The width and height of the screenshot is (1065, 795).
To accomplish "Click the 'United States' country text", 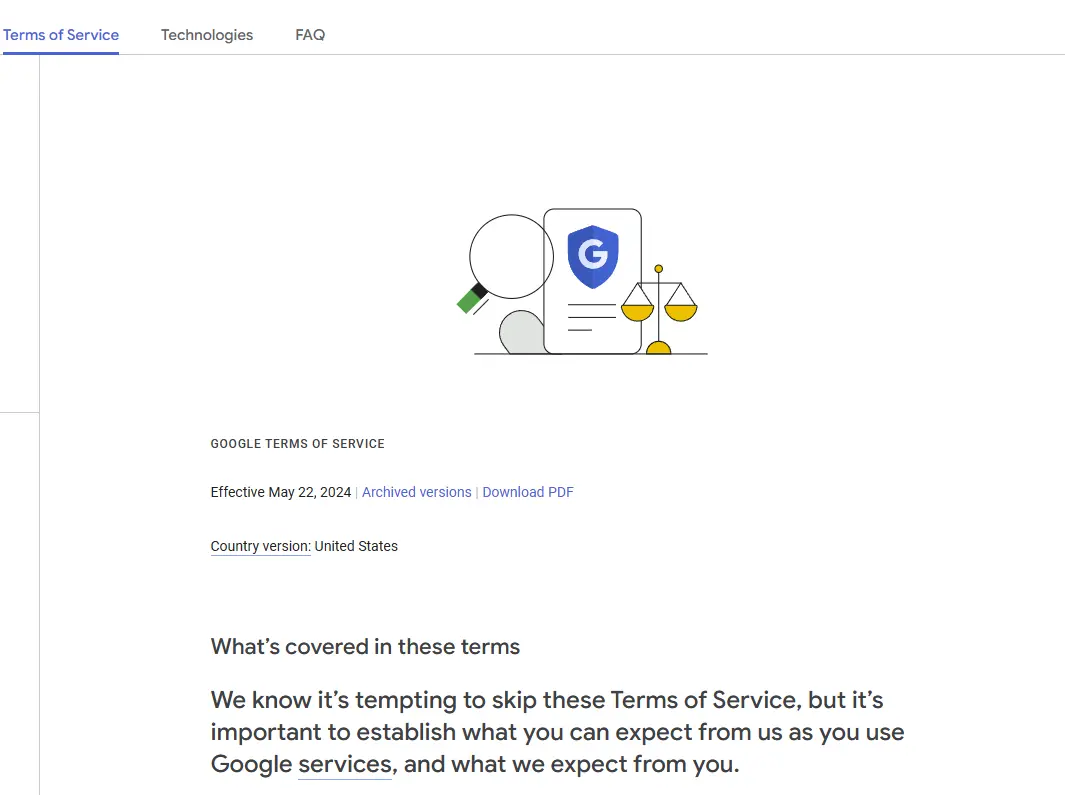I will pyautogui.click(x=356, y=546).
